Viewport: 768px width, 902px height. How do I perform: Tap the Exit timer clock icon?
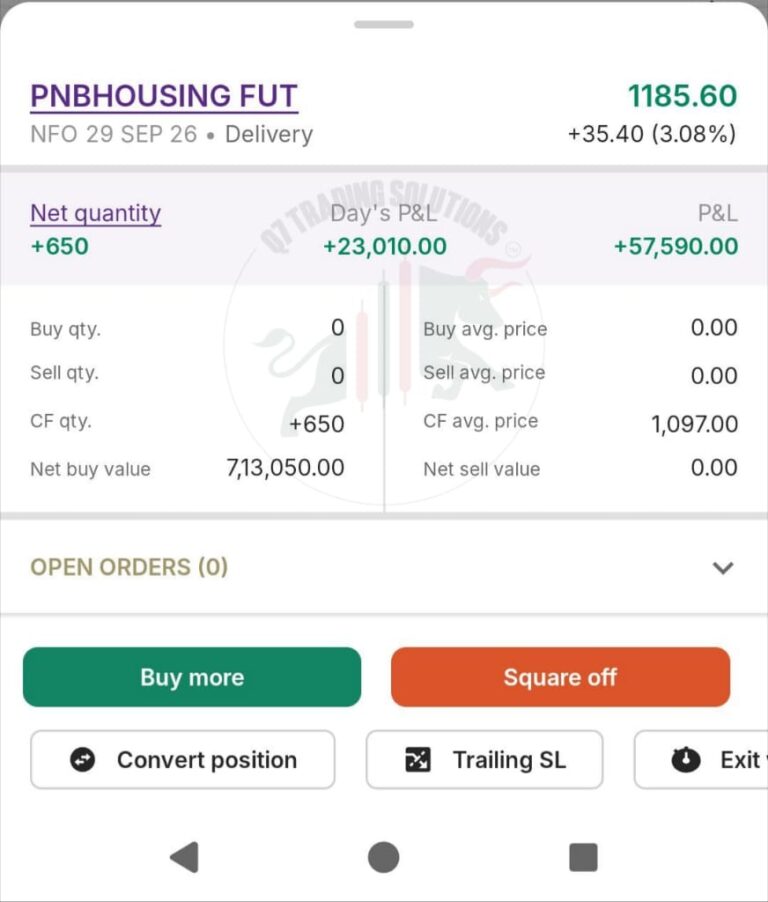pos(686,759)
